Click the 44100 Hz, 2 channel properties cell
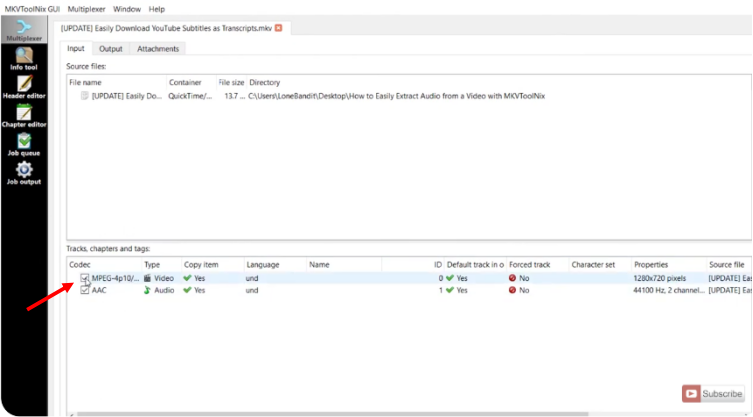 pos(668,290)
